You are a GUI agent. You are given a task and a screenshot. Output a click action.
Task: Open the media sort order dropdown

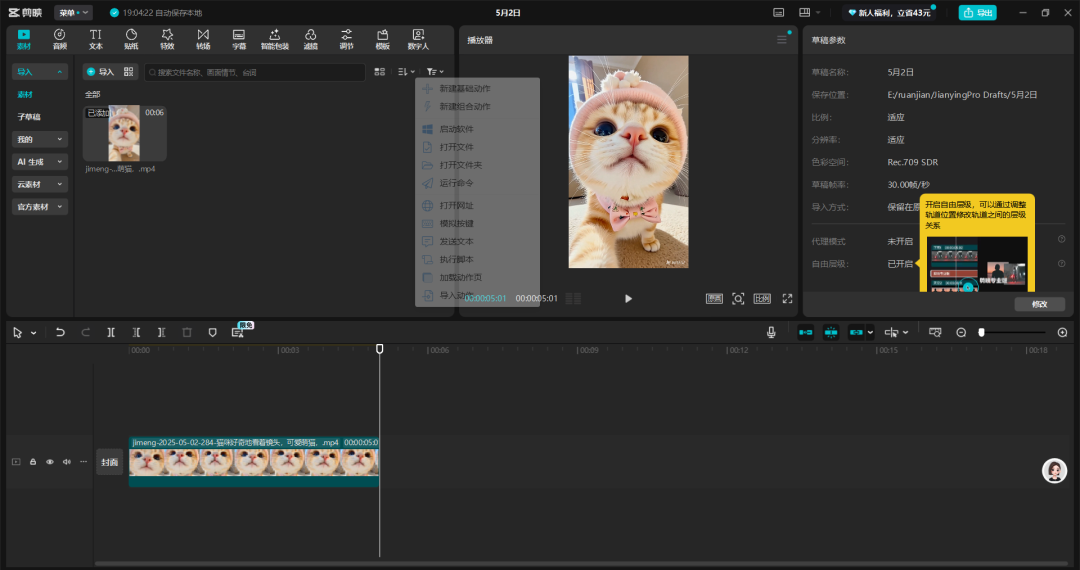(406, 72)
